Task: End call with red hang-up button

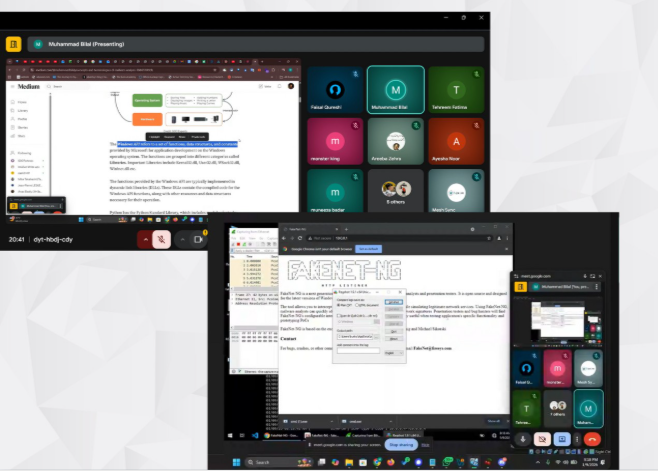Action: click(592, 439)
